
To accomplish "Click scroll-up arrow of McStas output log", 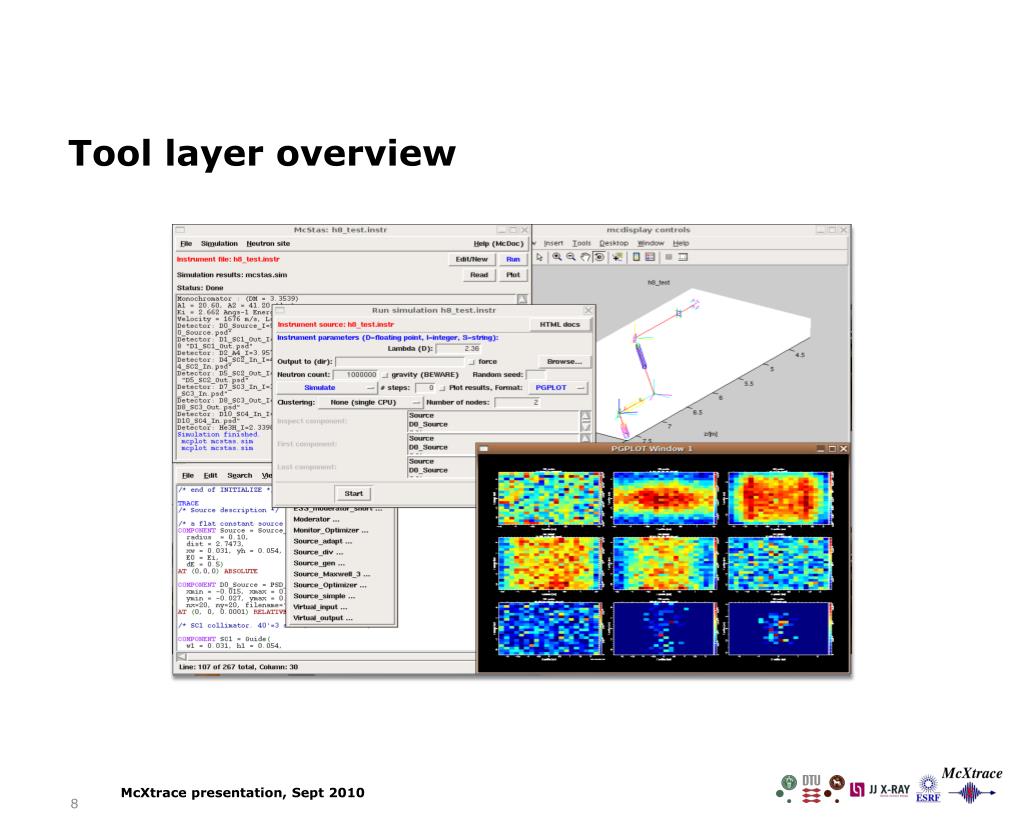I will pyautogui.click(x=522, y=299).
